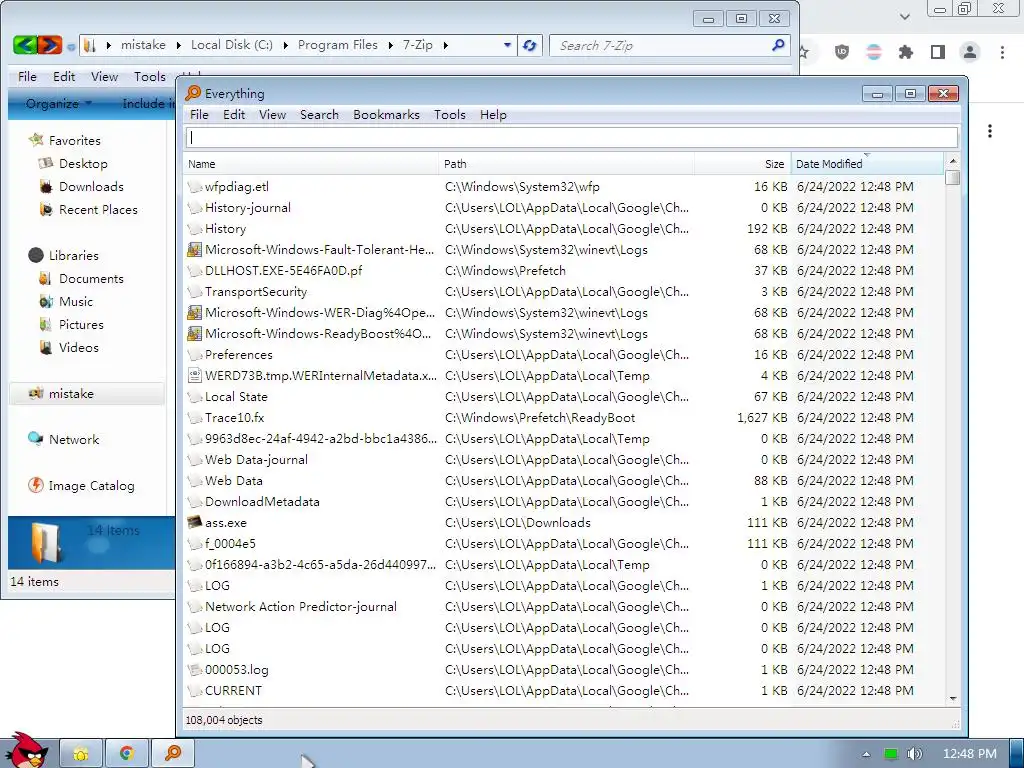Click the Everything search input field

point(572,137)
